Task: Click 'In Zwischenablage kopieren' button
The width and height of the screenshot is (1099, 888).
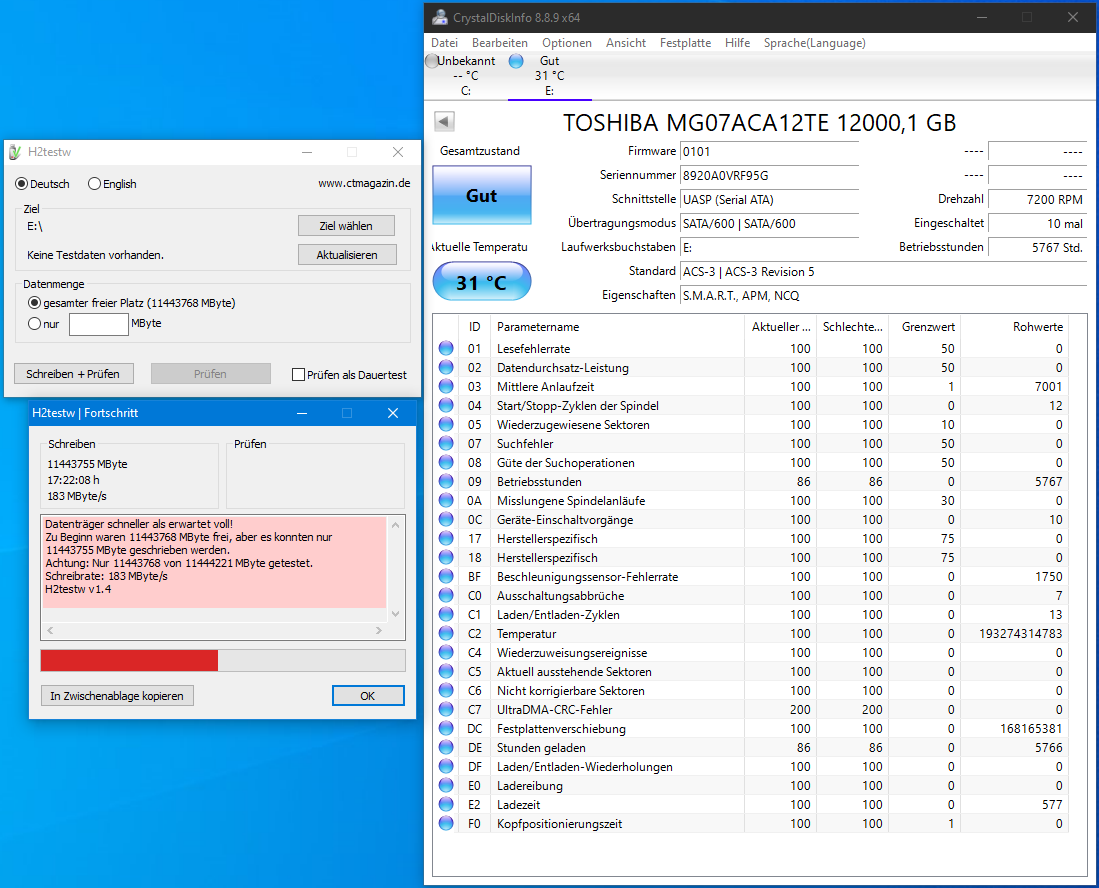Action: (117, 695)
